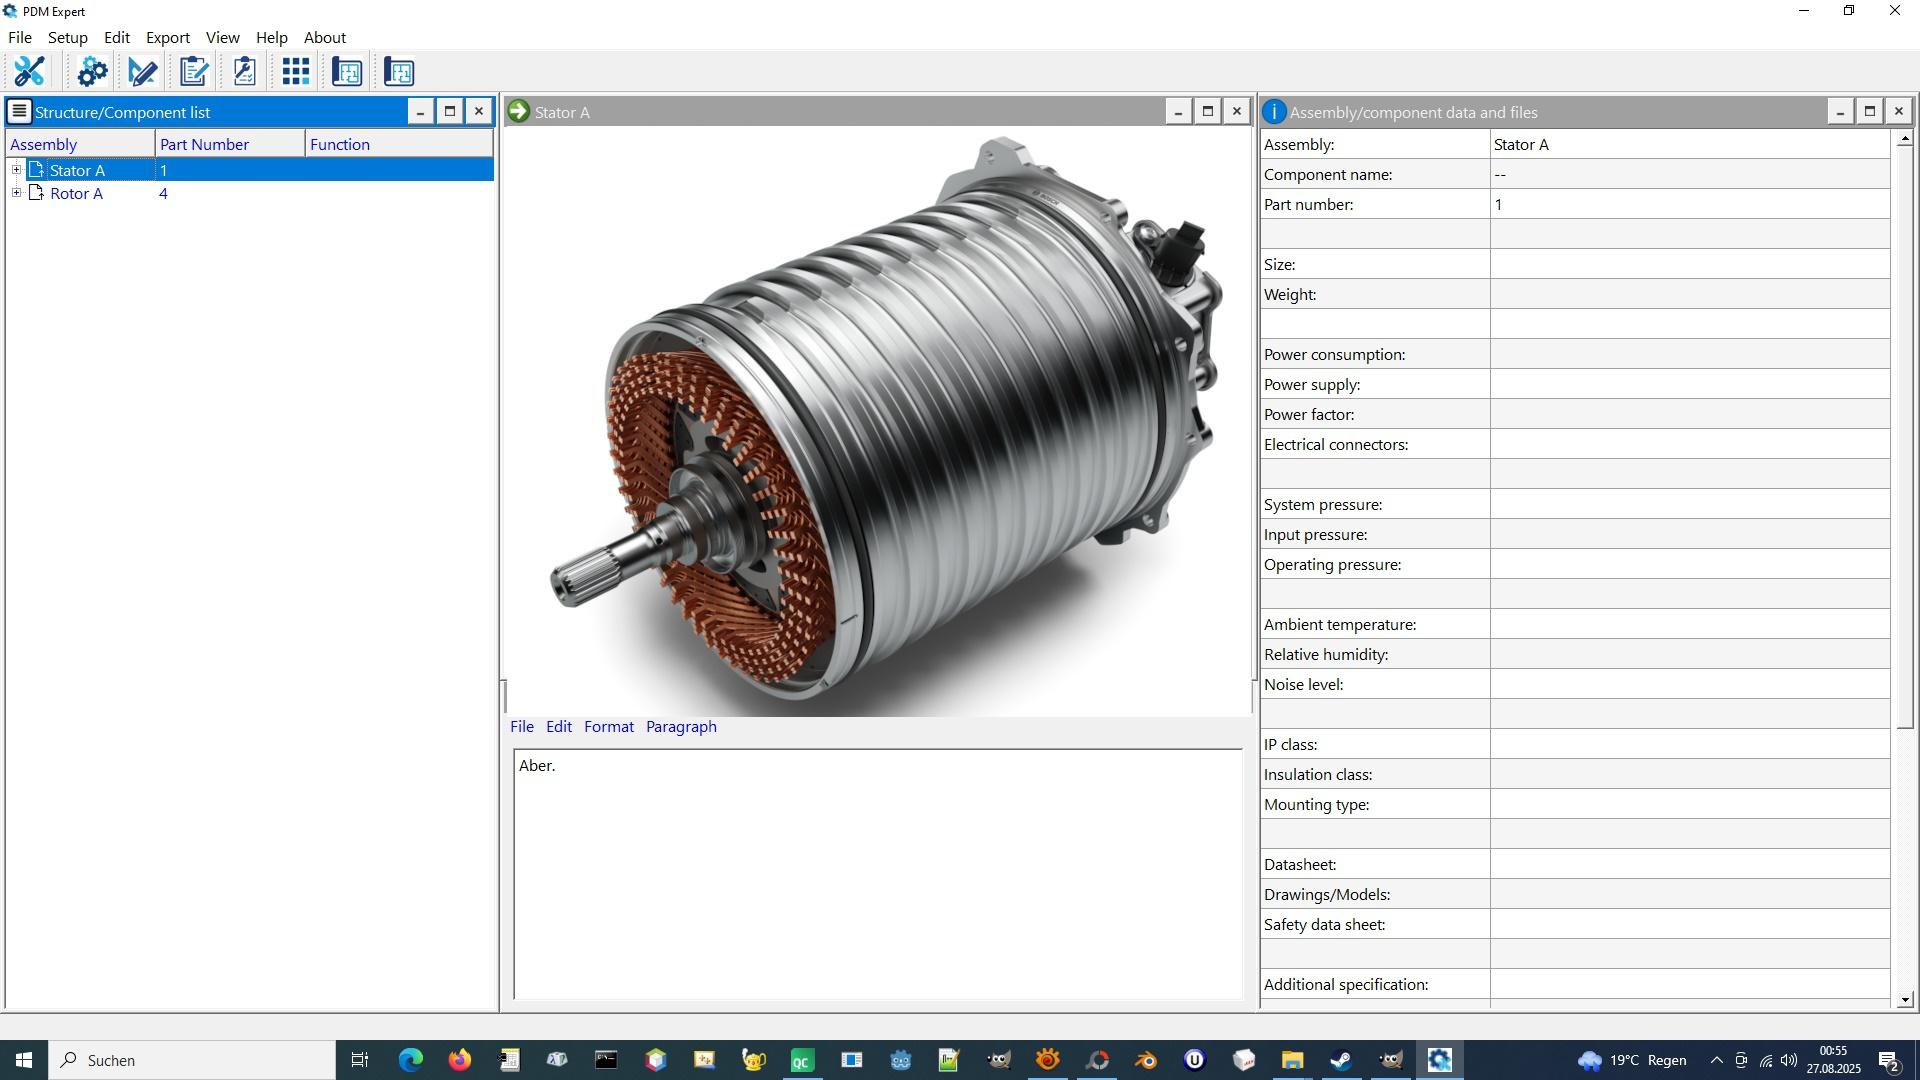Select Rotor A in the component list

[76, 194]
